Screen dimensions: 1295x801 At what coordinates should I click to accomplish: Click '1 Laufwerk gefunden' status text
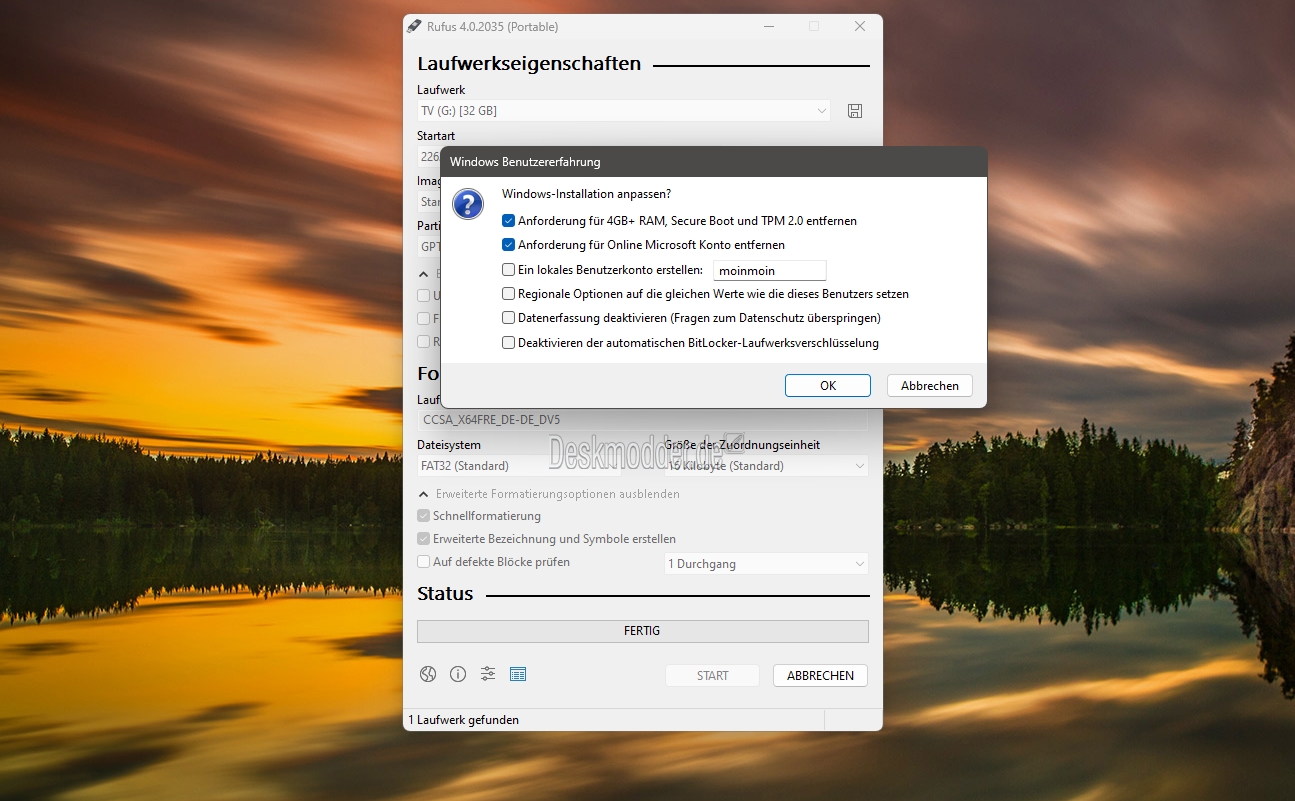tap(464, 720)
